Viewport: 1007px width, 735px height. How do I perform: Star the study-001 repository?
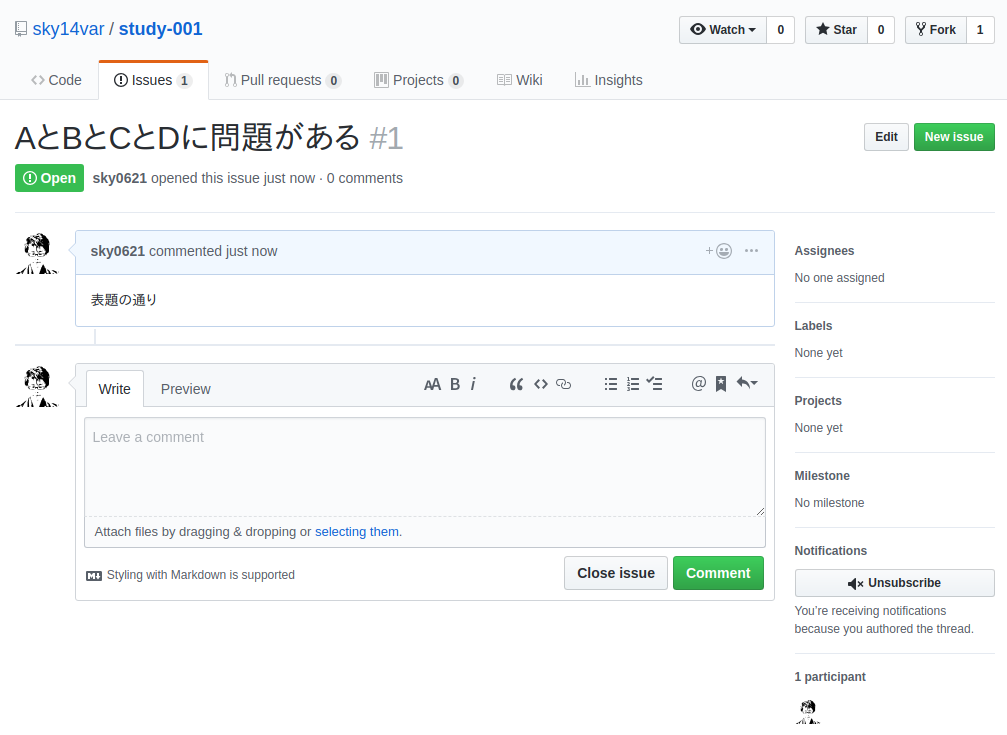(836, 30)
